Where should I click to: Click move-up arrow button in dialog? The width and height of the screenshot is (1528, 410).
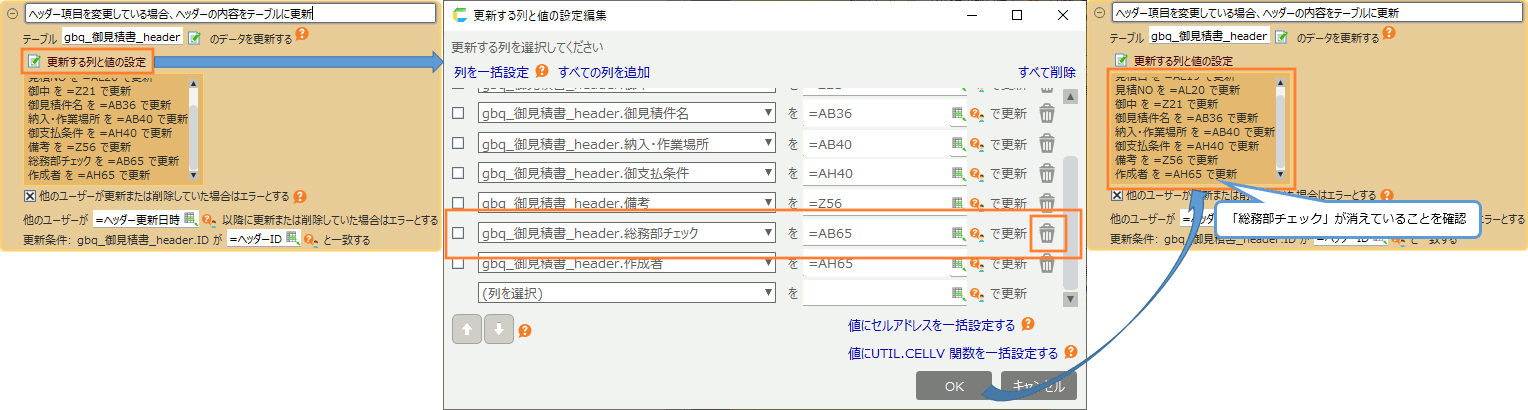click(467, 329)
